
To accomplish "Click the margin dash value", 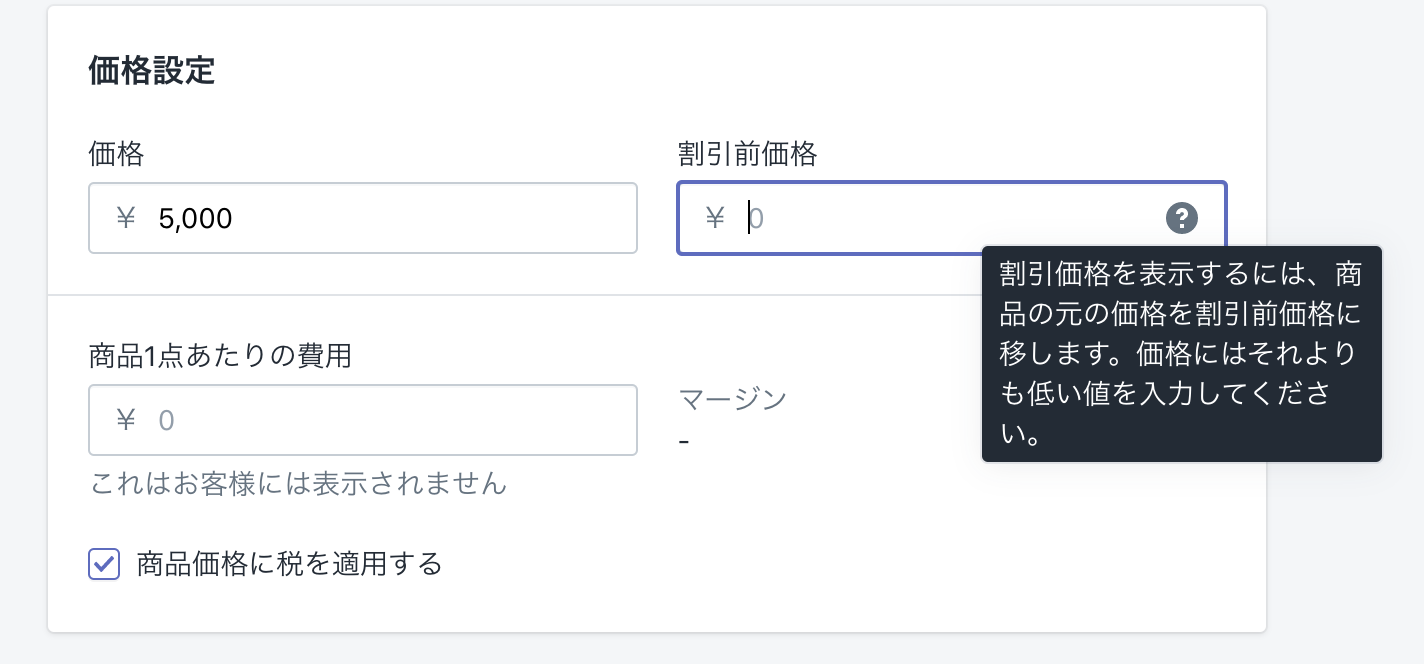I will tap(683, 441).
